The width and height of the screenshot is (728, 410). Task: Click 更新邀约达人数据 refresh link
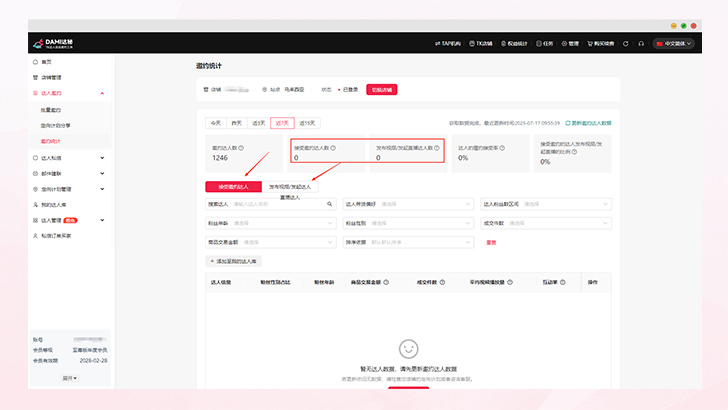588,123
